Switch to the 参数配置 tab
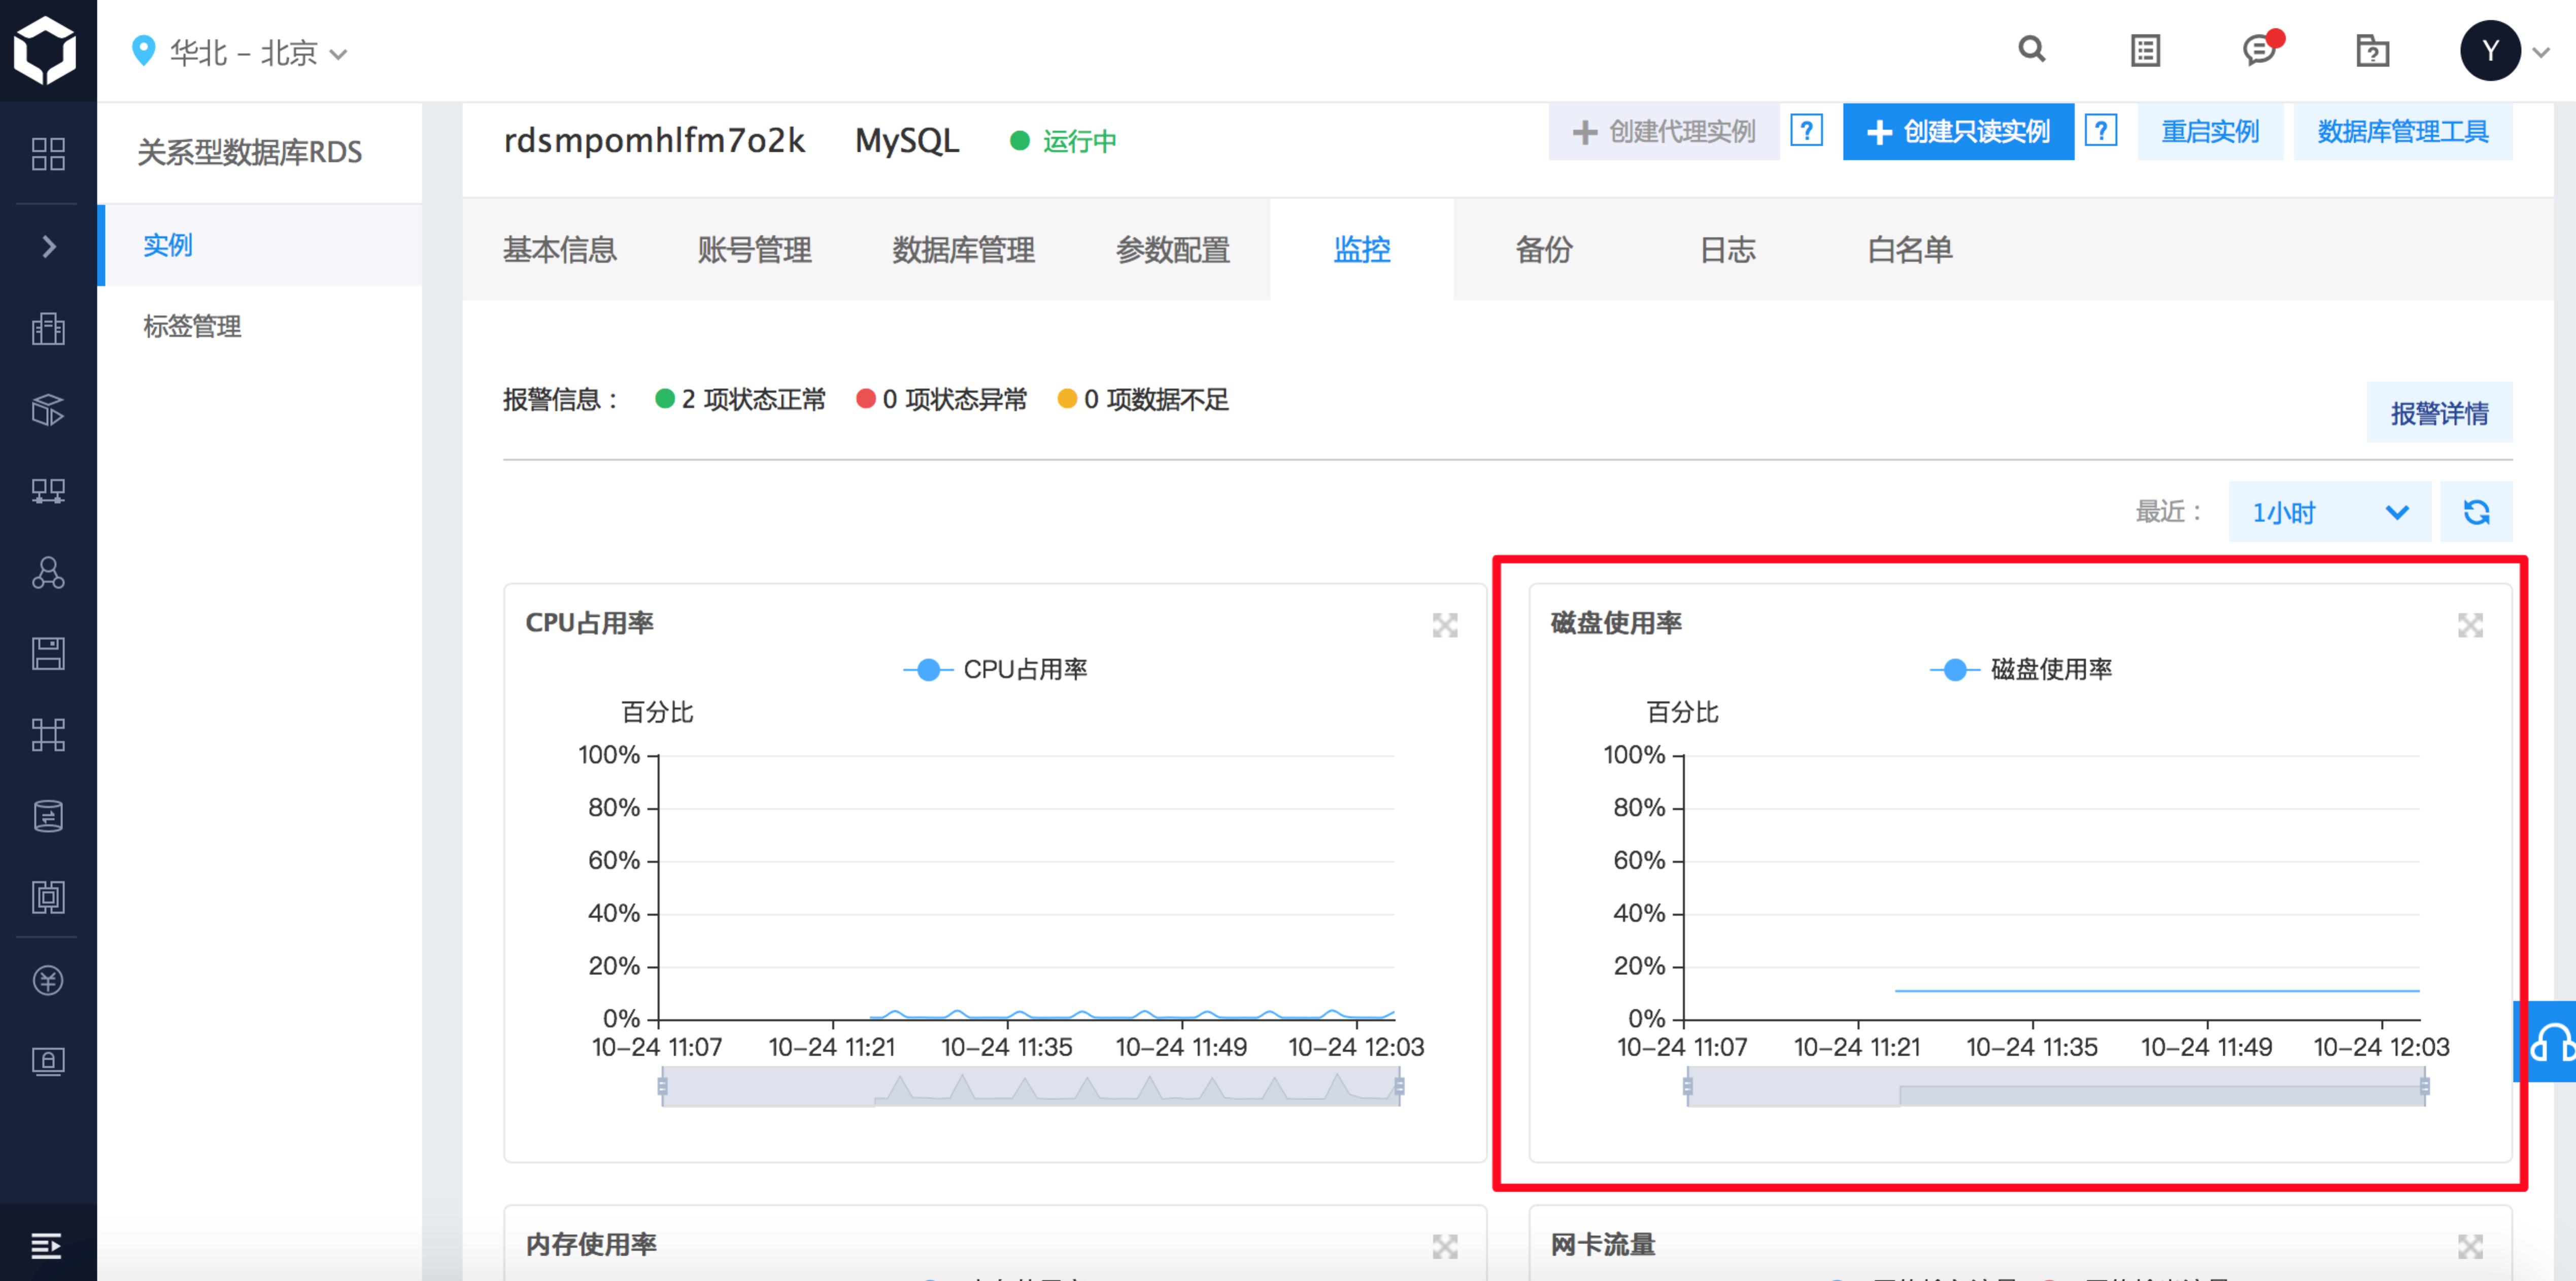Viewport: 2576px width, 1281px height. (x=1172, y=250)
